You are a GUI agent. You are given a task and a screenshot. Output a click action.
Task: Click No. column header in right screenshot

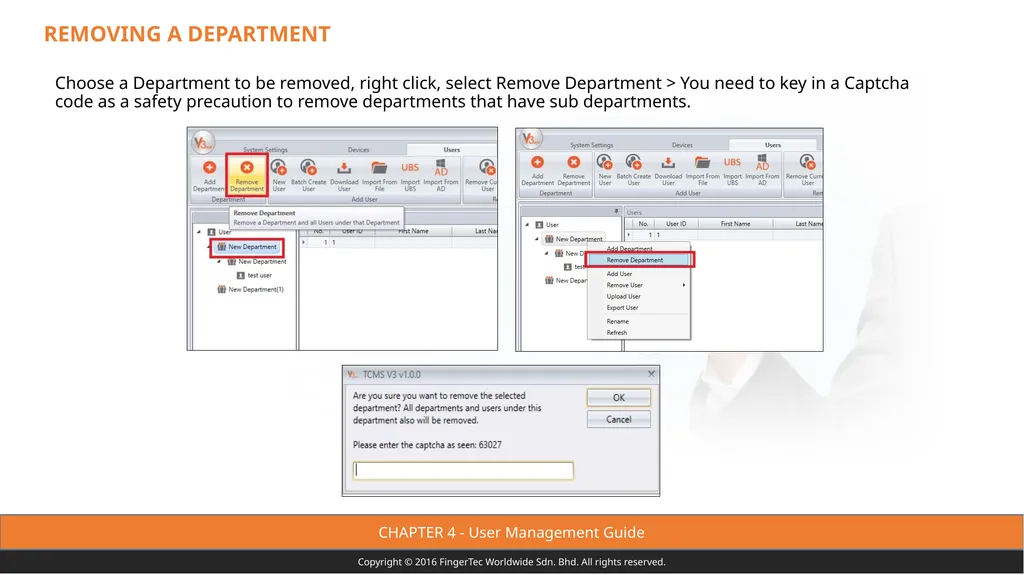click(x=643, y=223)
